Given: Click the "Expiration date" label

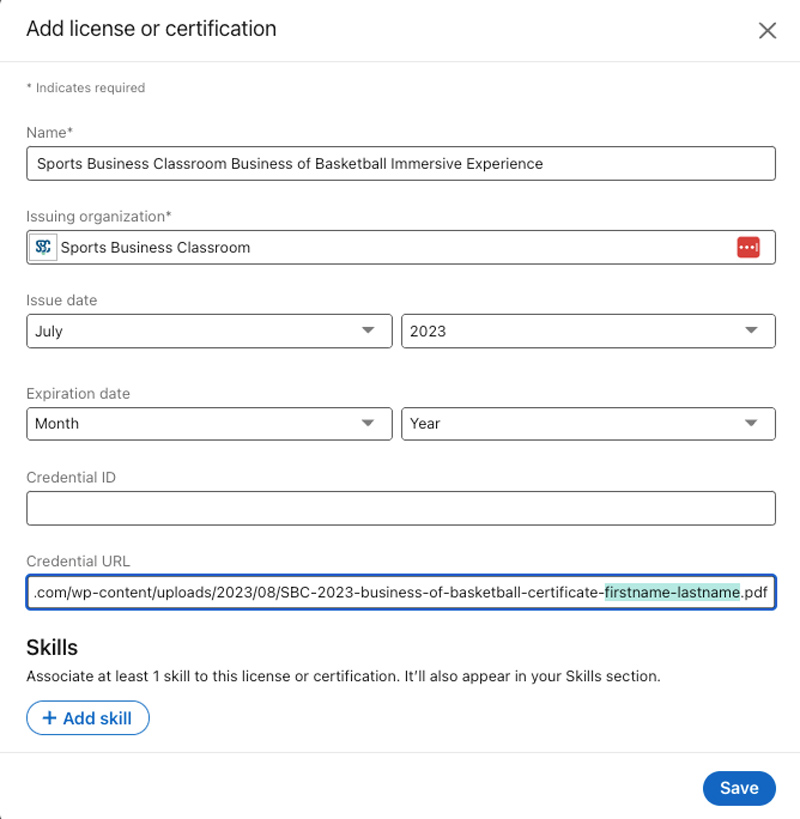Looking at the screenshot, I should pyautogui.click(x=78, y=393).
